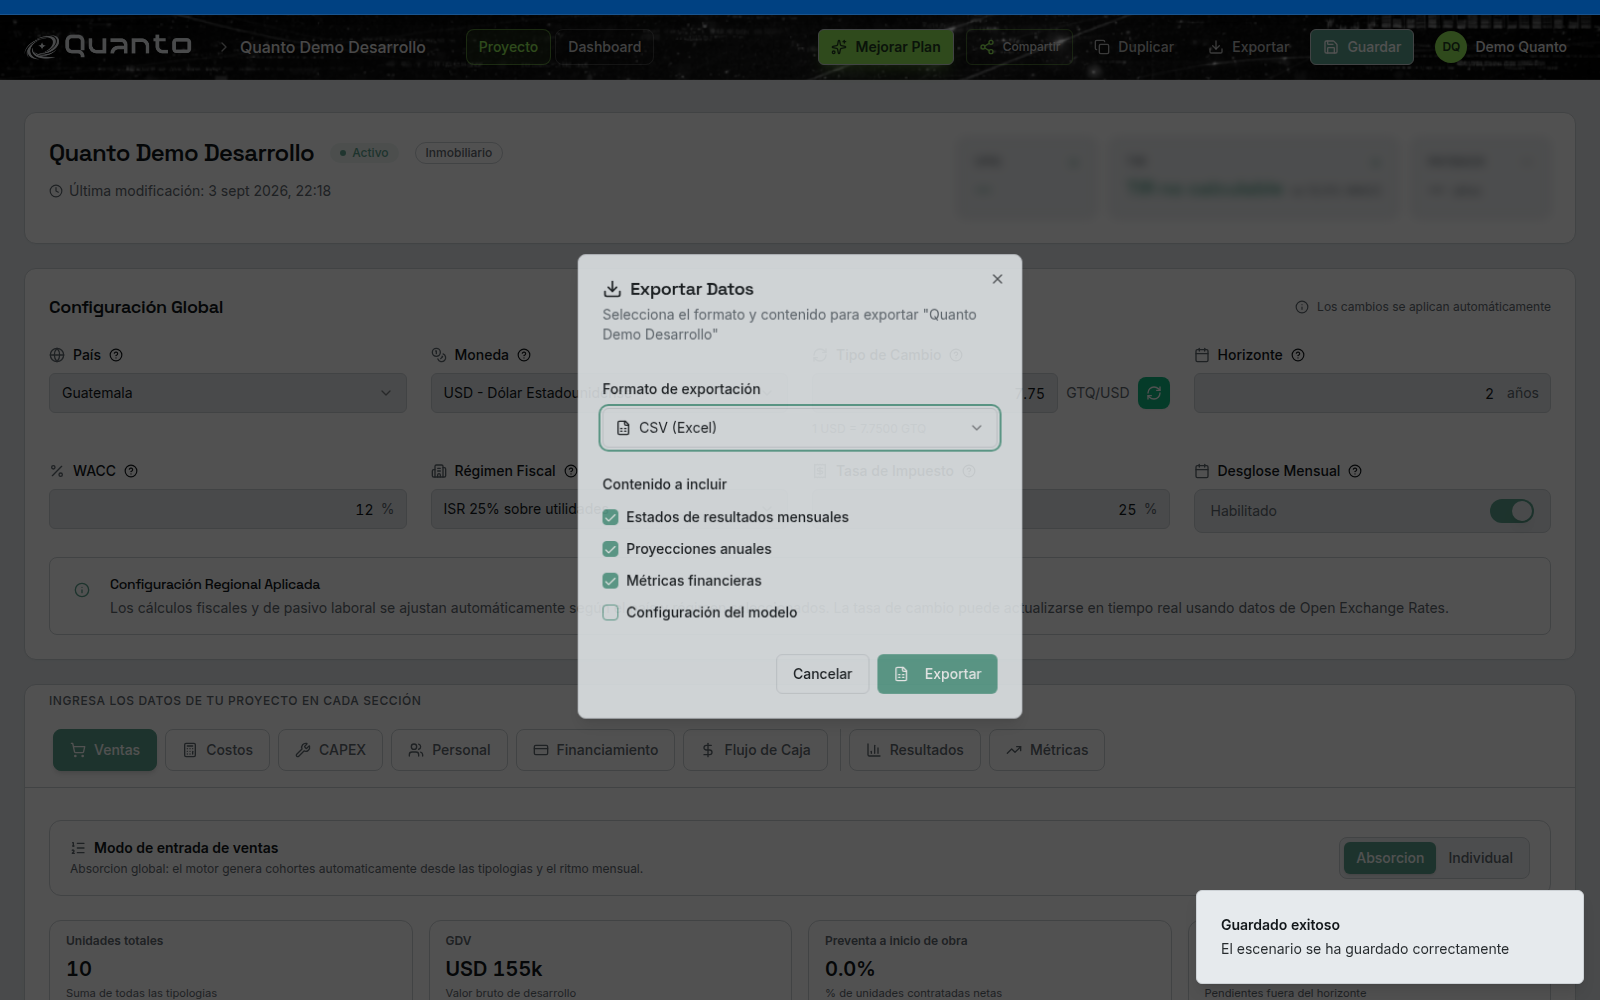This screenshot has height=1000, width=1600.
Task: Check Configuración del modelo option
Action: (x=610, y=613)
